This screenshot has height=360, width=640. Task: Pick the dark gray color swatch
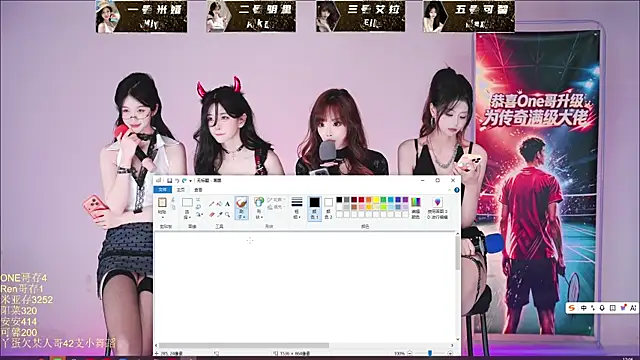347,200
